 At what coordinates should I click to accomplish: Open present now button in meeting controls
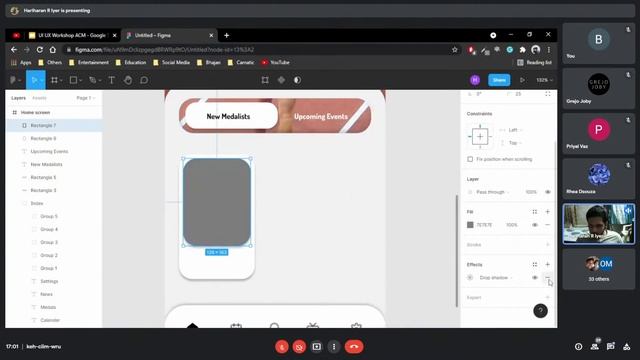(x=317, y=347)
